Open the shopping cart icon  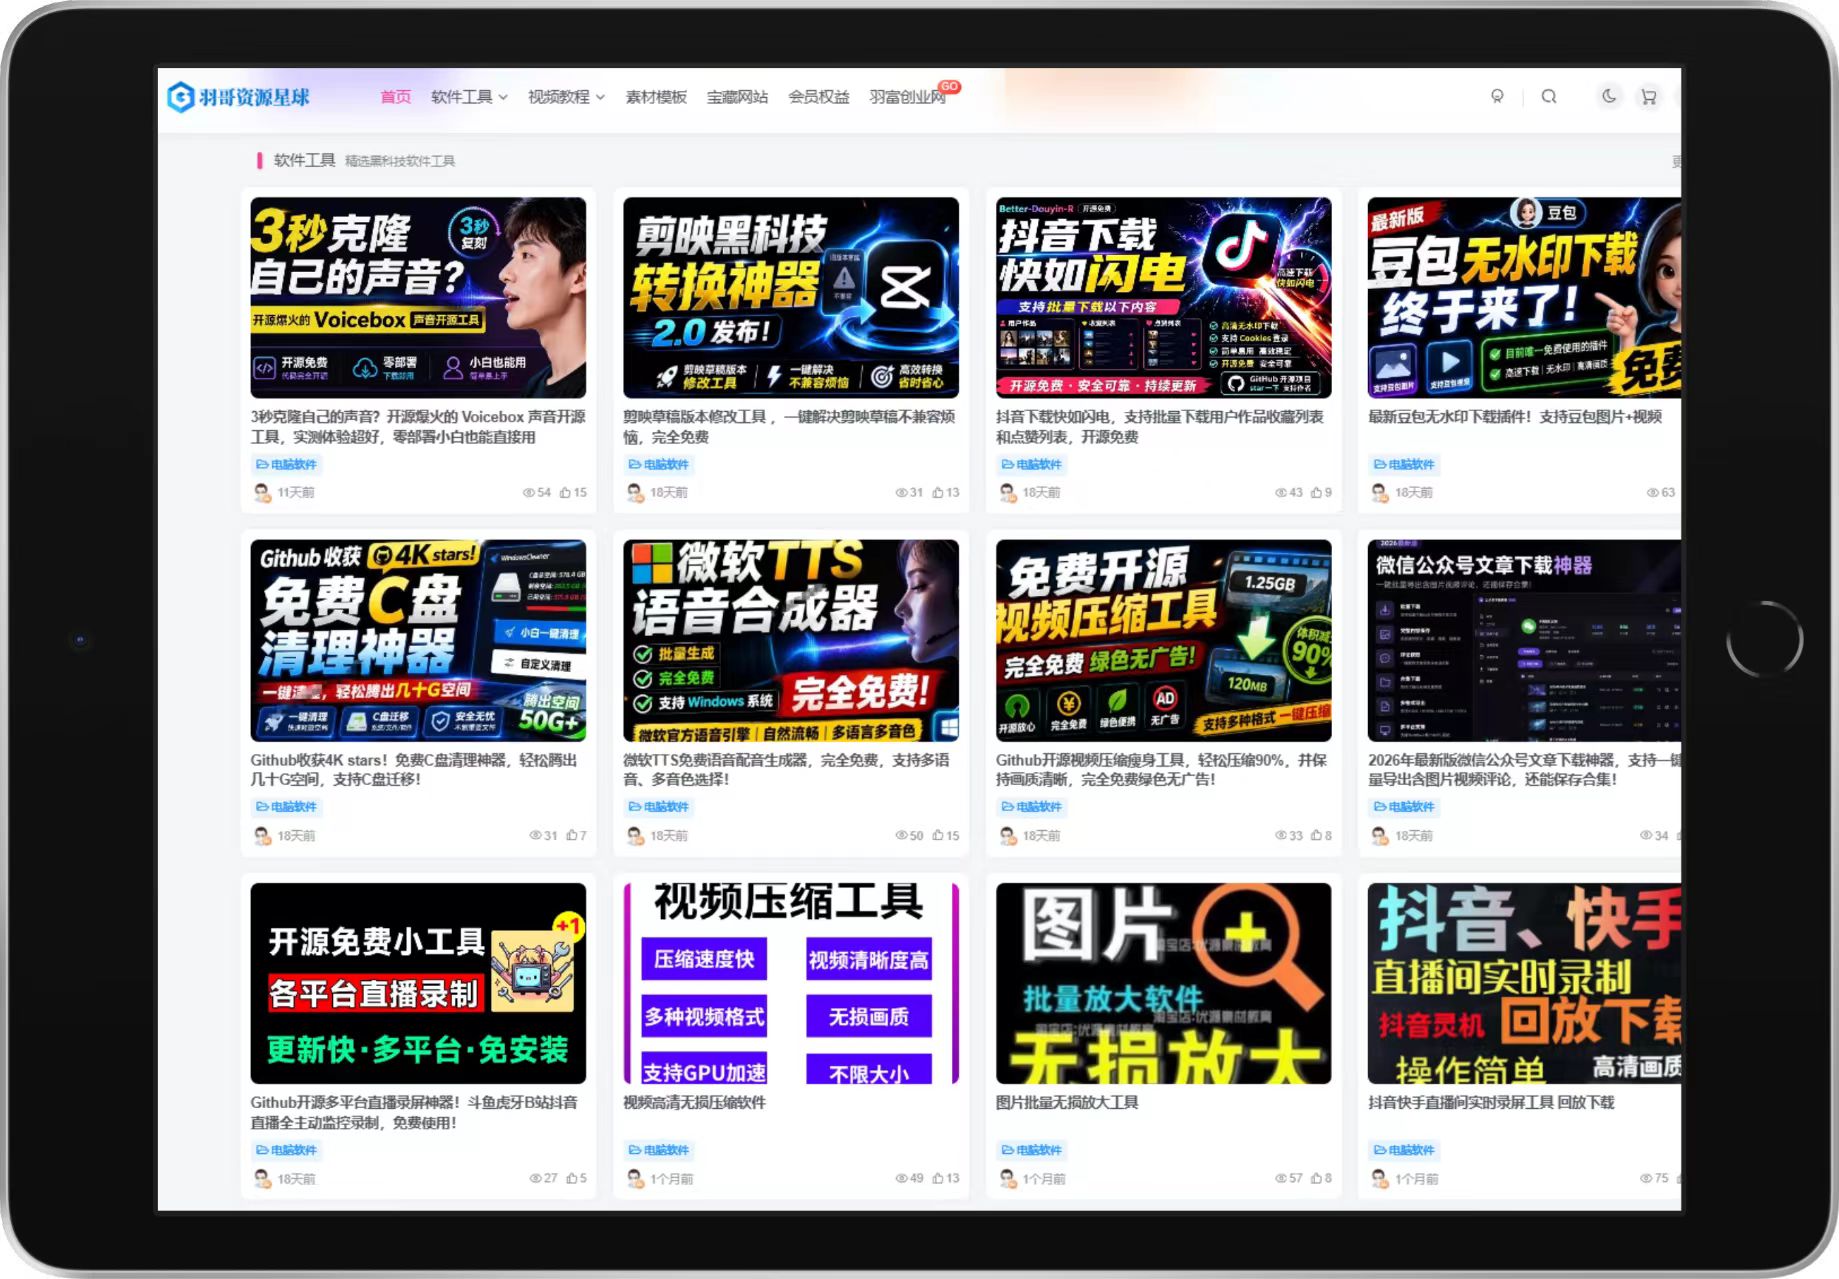click(1649, 97)
